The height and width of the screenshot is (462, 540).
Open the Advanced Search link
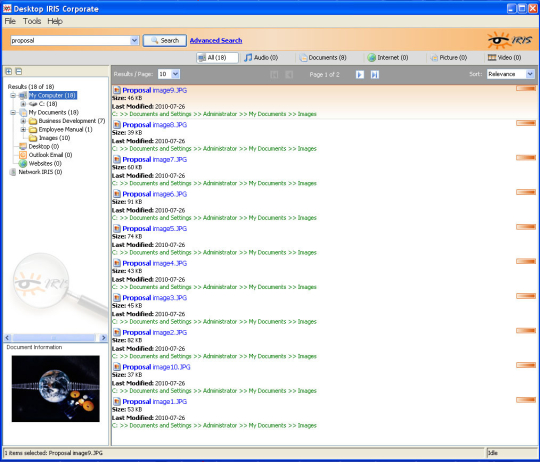pos(216,41)
